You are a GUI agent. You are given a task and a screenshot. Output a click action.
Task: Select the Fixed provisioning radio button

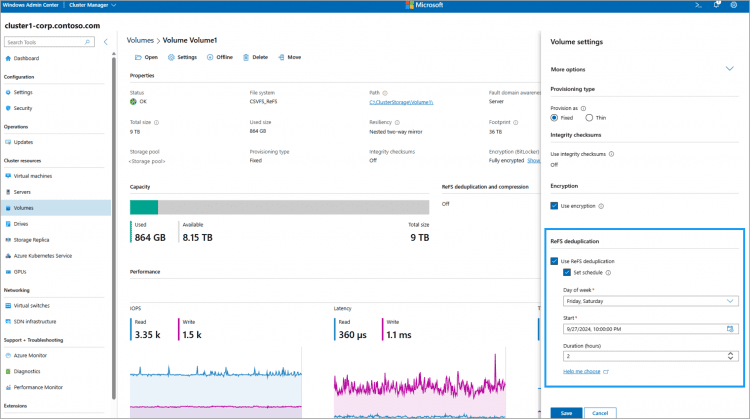click(554, 118)
